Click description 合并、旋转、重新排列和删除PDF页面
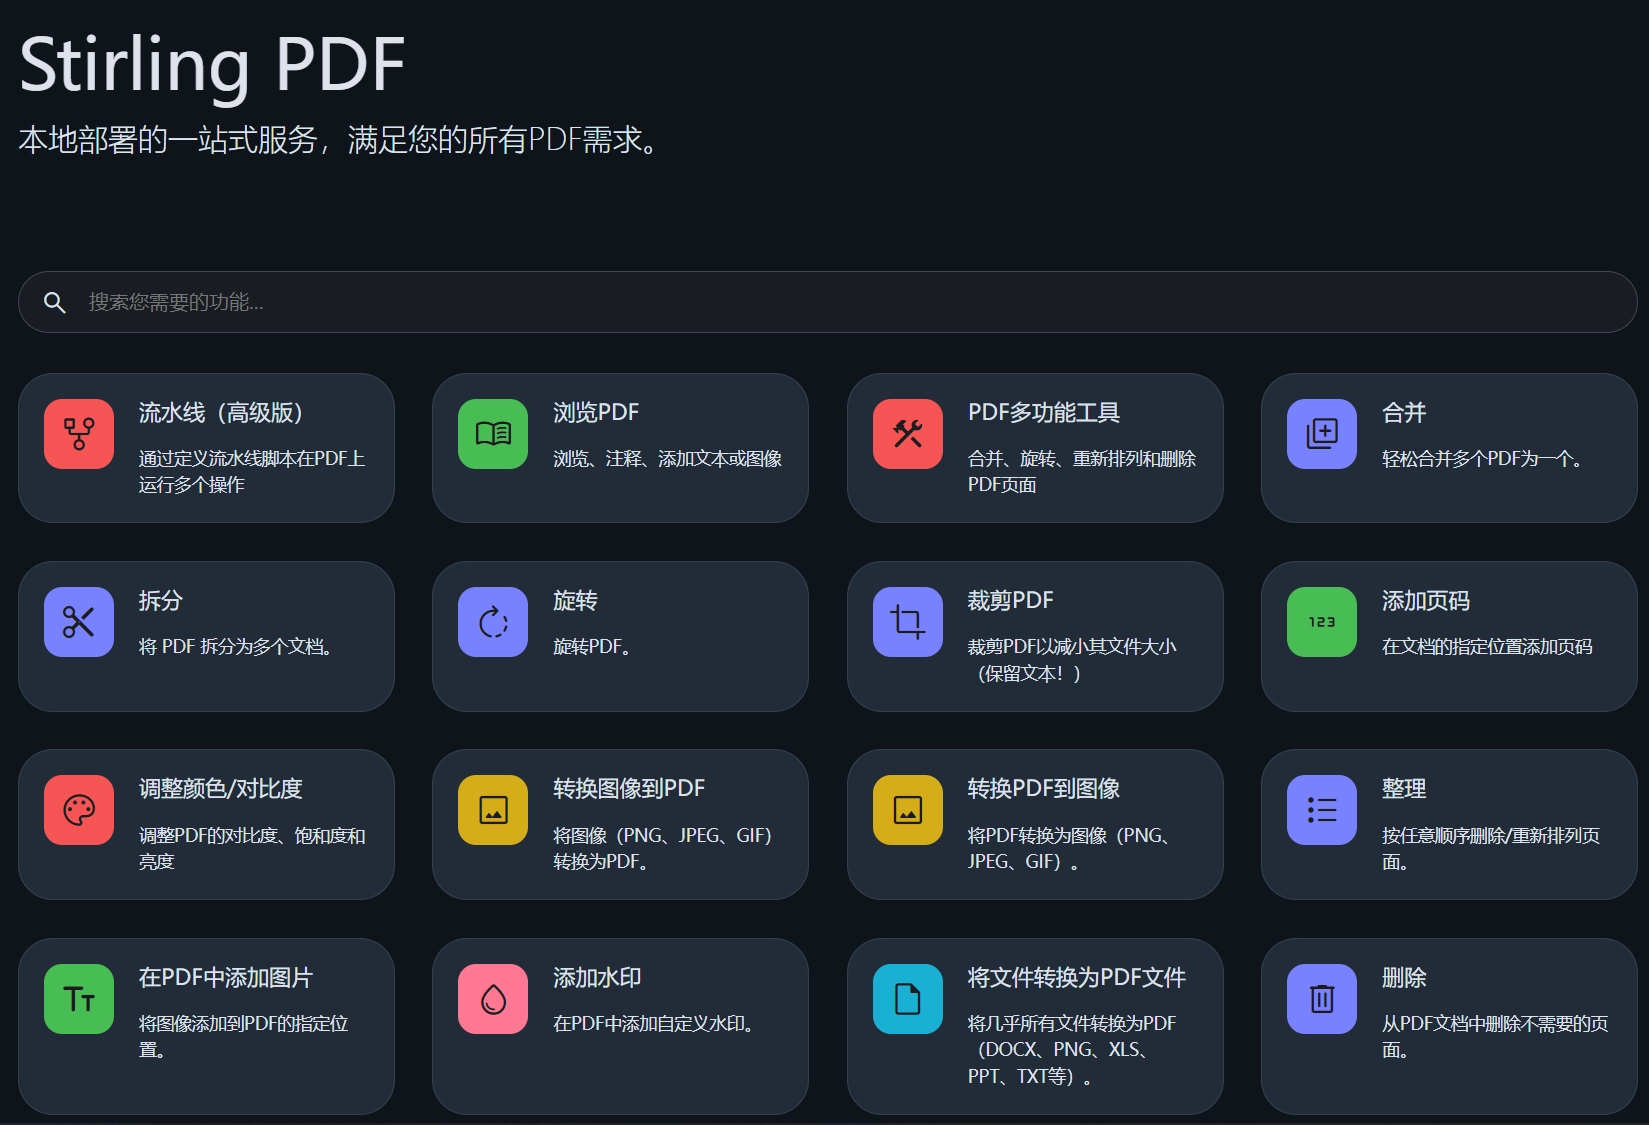The width and height of the screenshot is (1649, 1125). pyautogui.click(x=1082, y=472)
